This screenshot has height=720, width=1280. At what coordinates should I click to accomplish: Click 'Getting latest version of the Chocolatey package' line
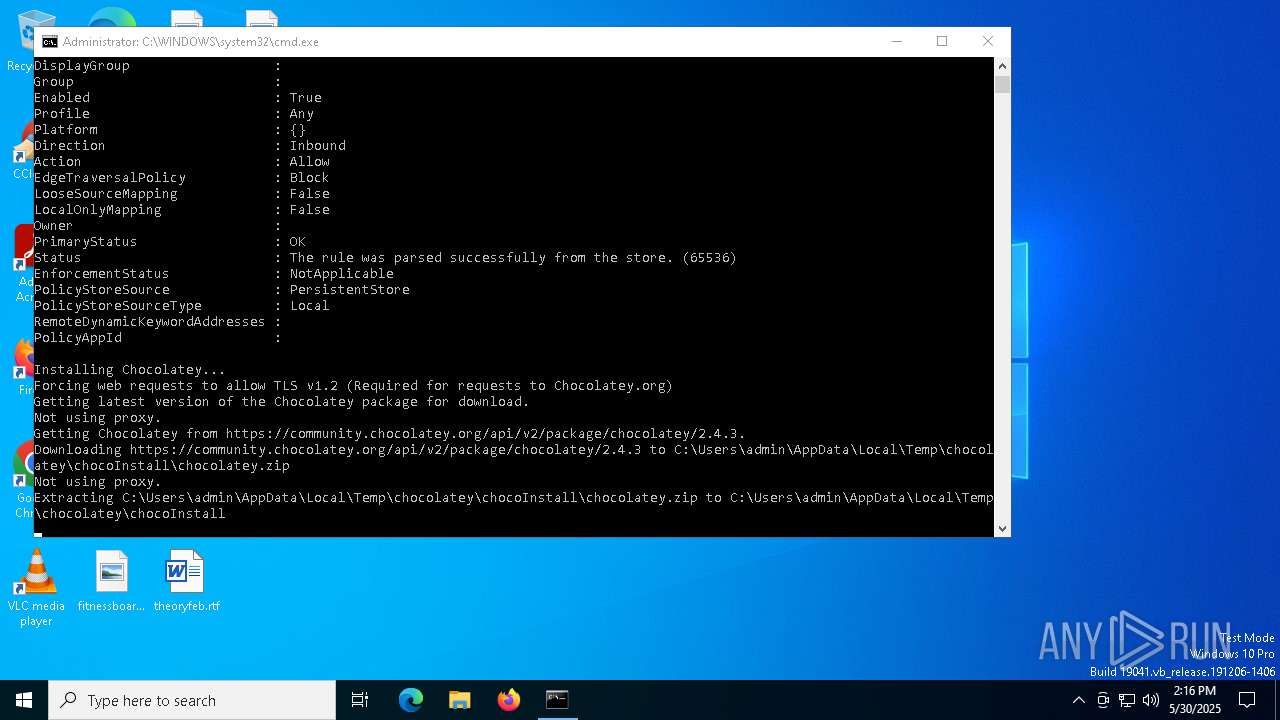[x=282, y=402]
